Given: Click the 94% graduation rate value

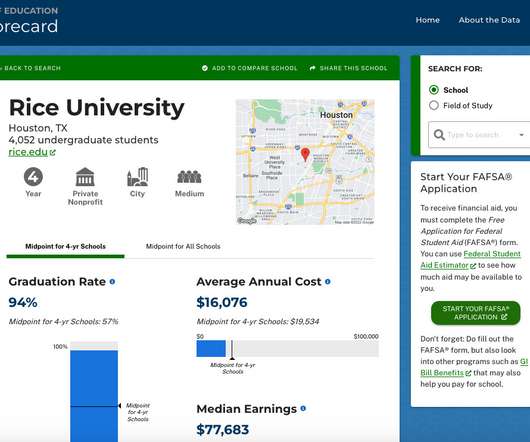Looking at the screenshot, I should point(23,302).
